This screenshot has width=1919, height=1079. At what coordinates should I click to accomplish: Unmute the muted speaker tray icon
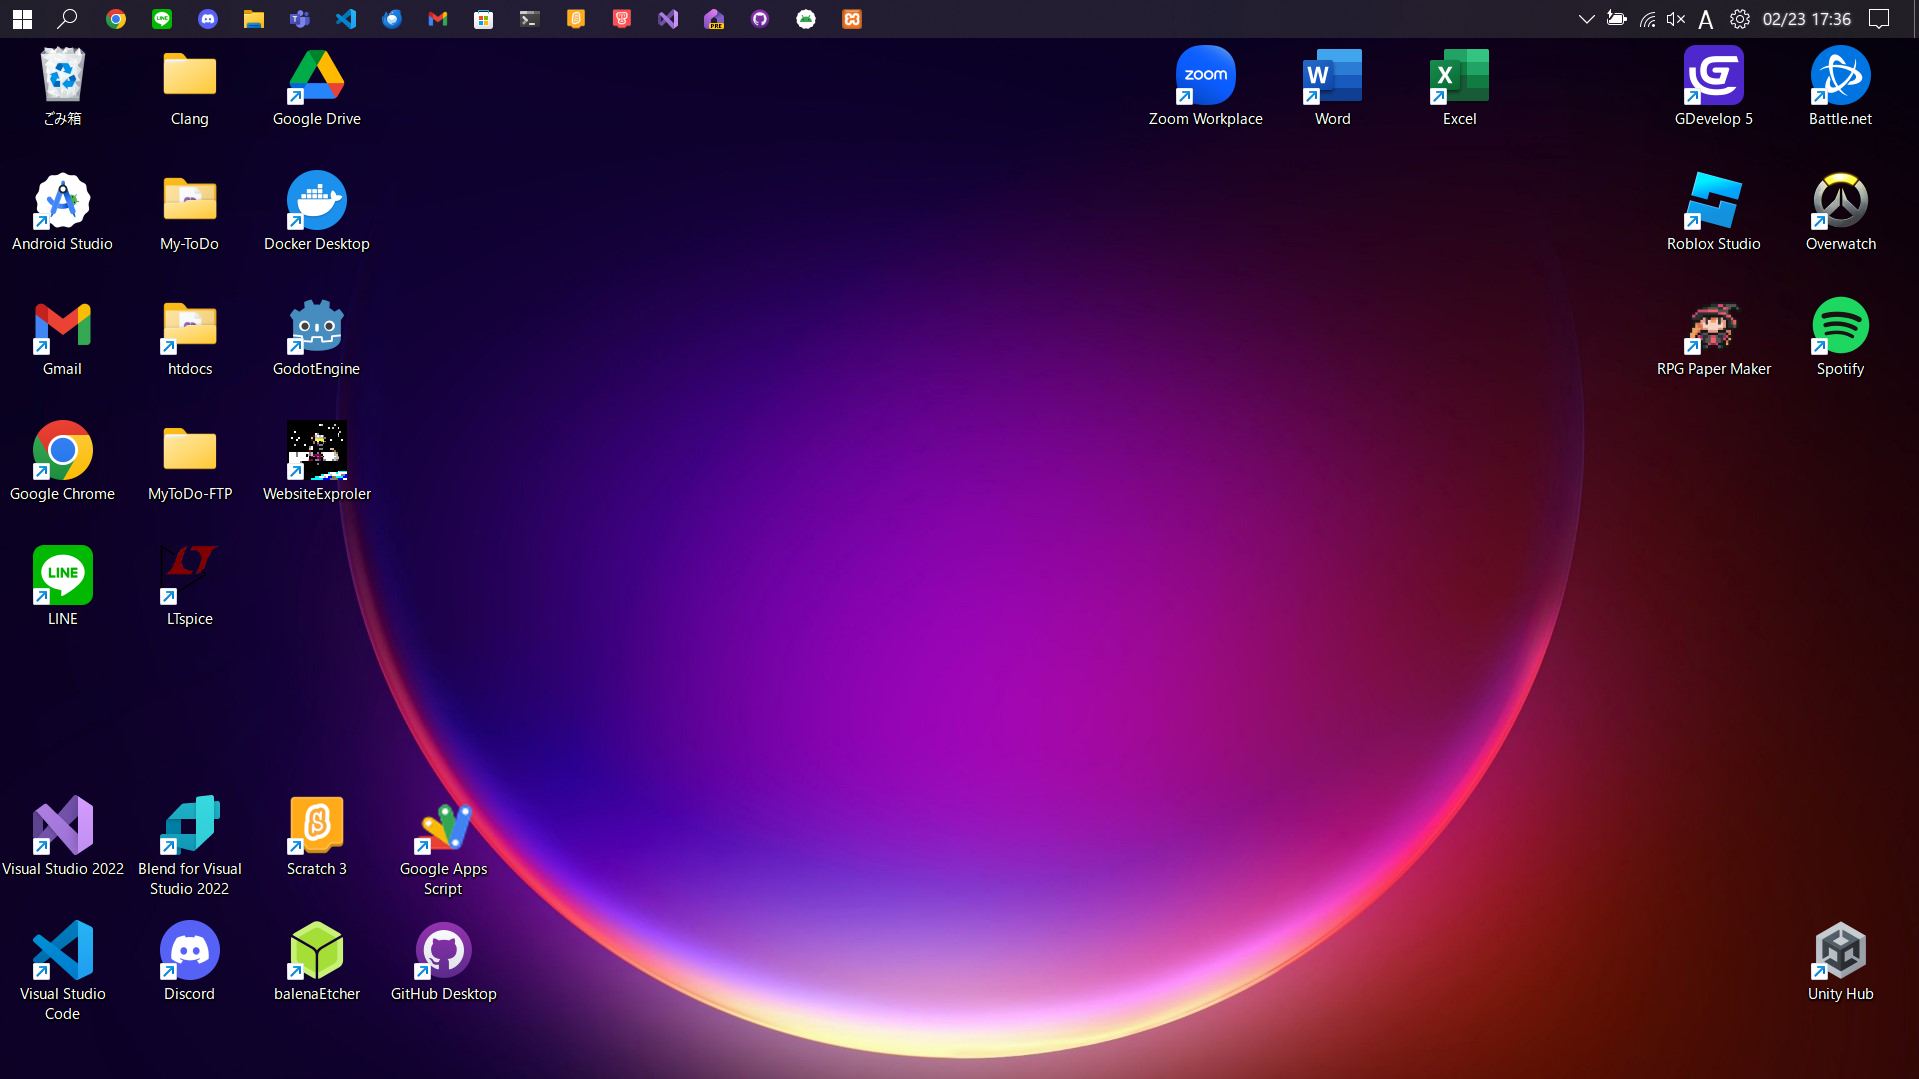(x=1676, y=19)
